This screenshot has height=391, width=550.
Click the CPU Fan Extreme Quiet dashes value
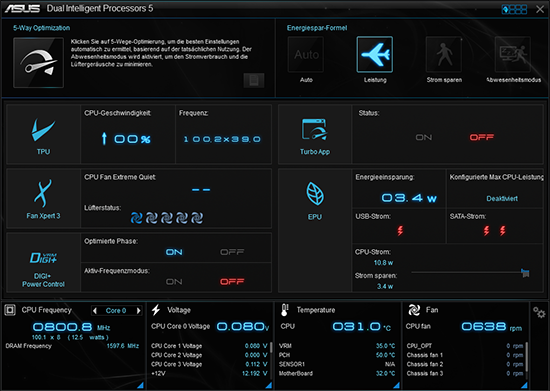point(201,190)
